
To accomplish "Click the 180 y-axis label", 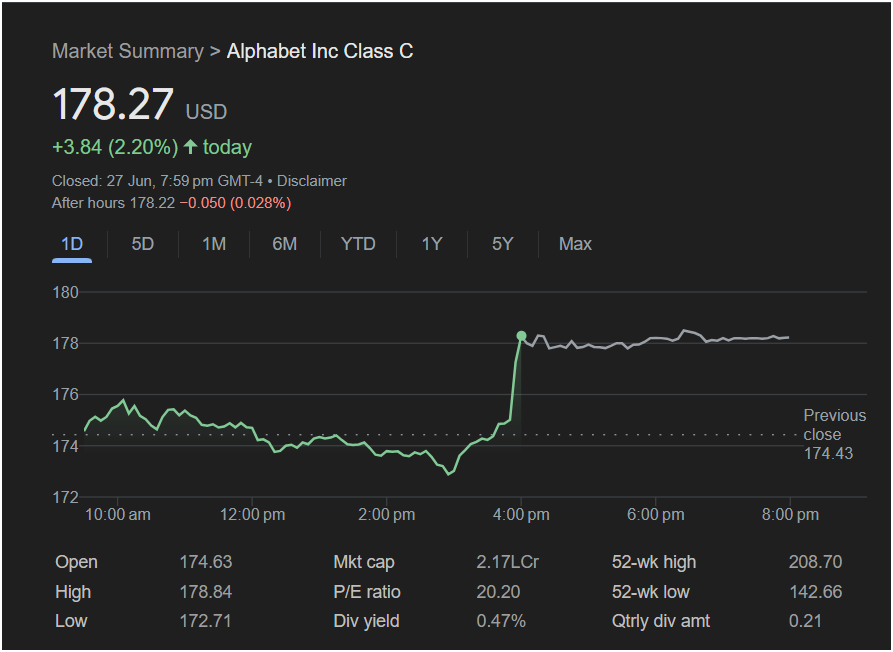I will pyautogui.click(x=65, y=293).
